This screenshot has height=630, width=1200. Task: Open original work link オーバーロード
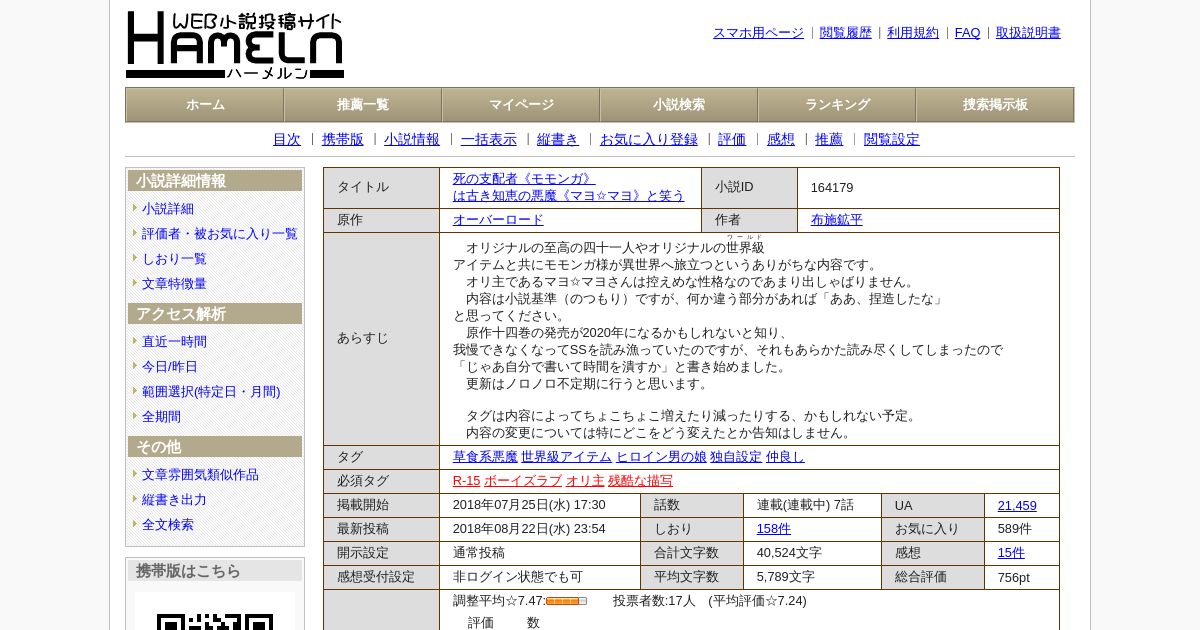pyautogui.click(x=498, y=220)
